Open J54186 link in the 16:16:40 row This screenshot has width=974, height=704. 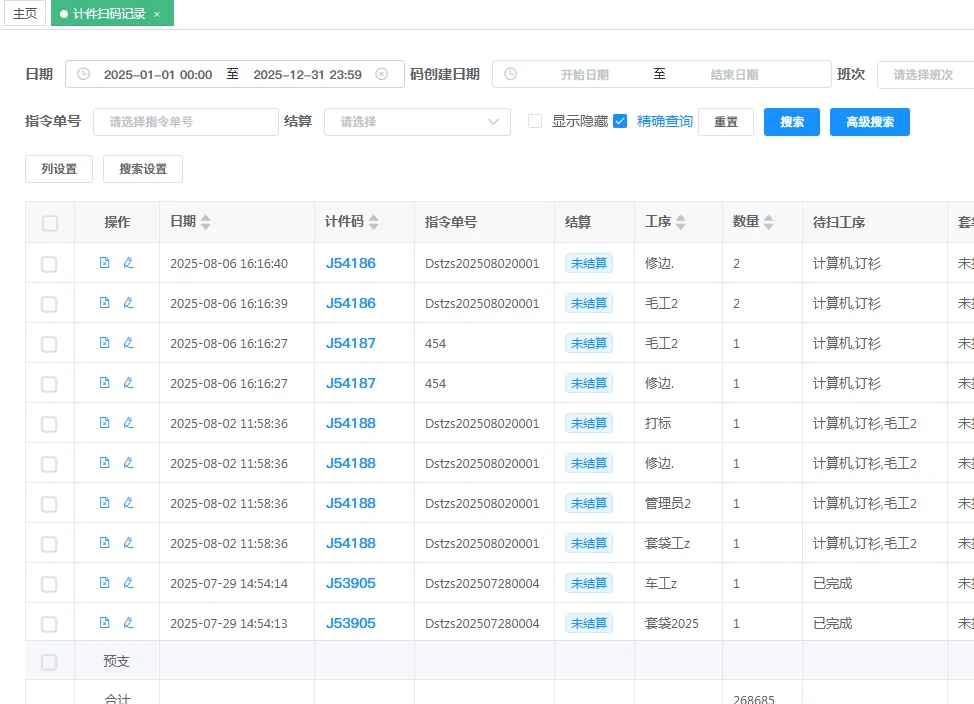click(x=351, y=263)
